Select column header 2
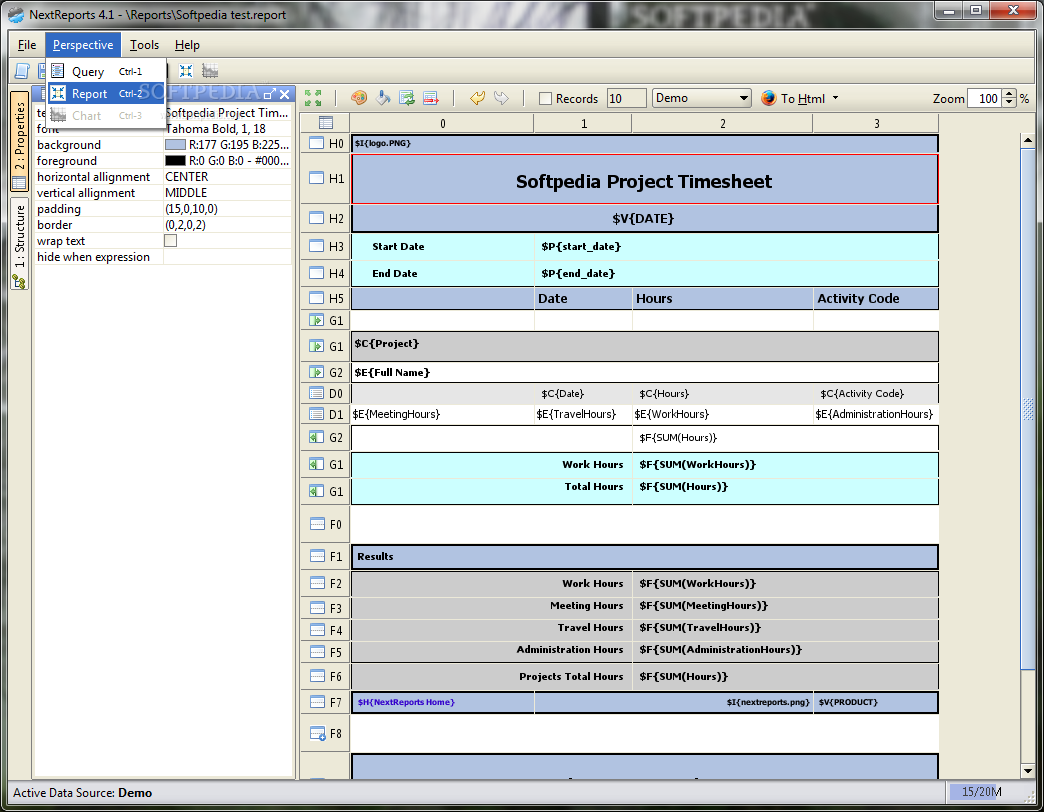1044x812 pixels. pos(722,123)
